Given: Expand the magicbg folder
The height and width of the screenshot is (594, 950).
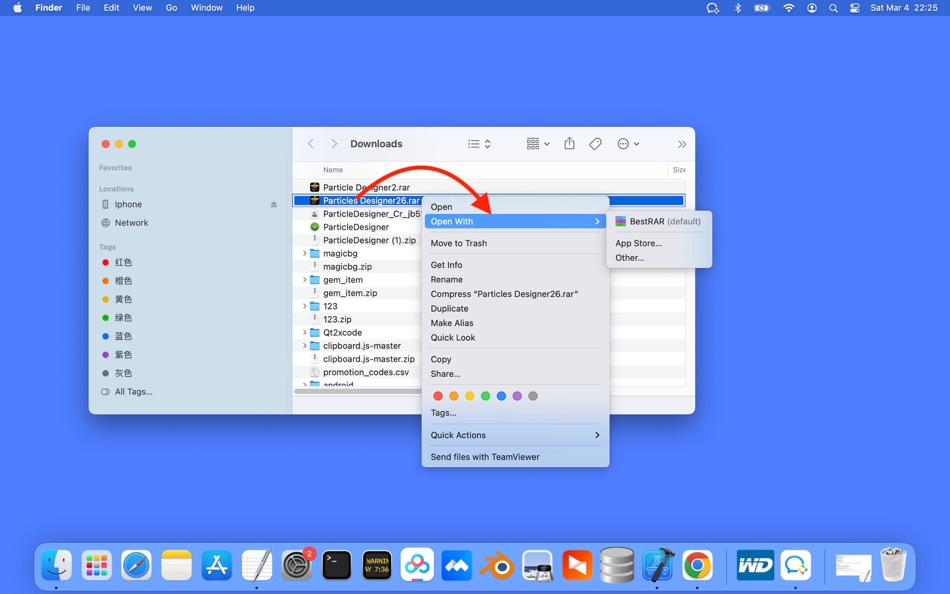Looking at the screenshot, I should coord(307,253).
